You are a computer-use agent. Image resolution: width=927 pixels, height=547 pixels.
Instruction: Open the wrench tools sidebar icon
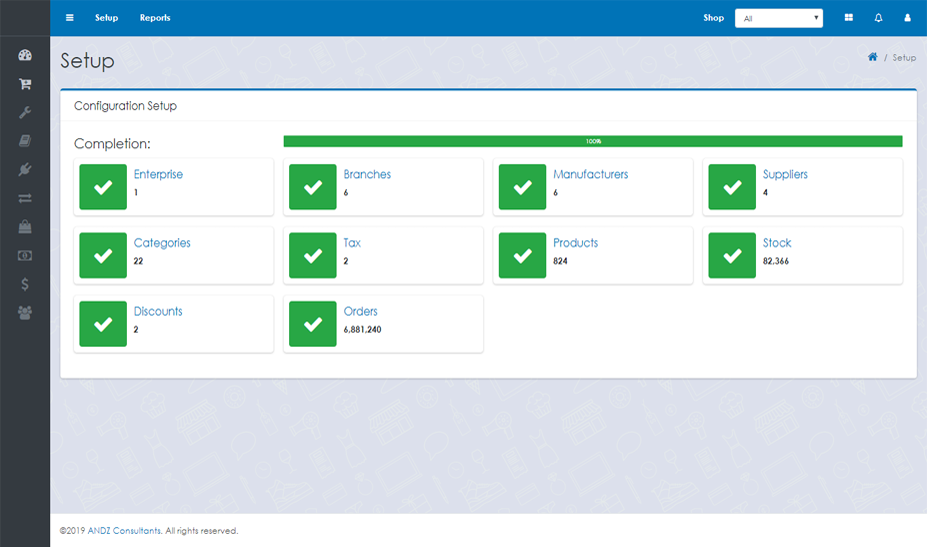pos(25,112)
